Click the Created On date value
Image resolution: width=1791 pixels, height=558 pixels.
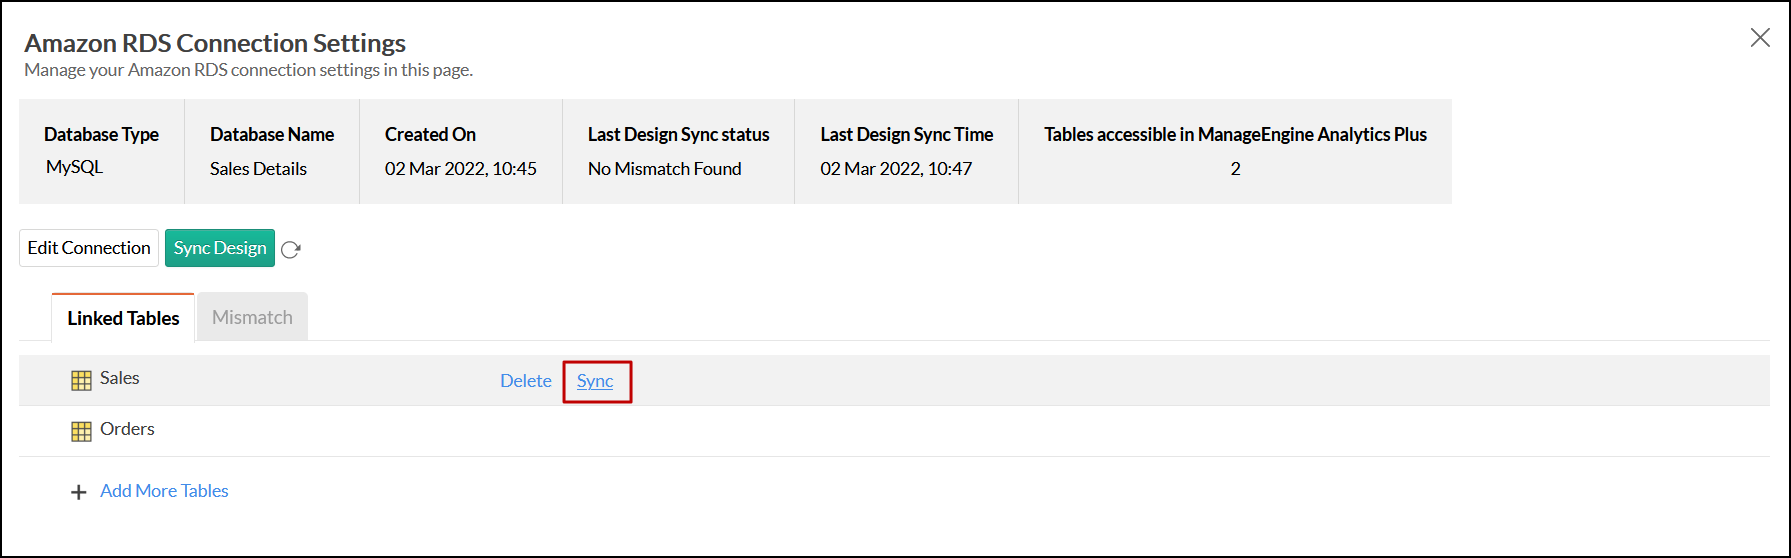(460, 169)
